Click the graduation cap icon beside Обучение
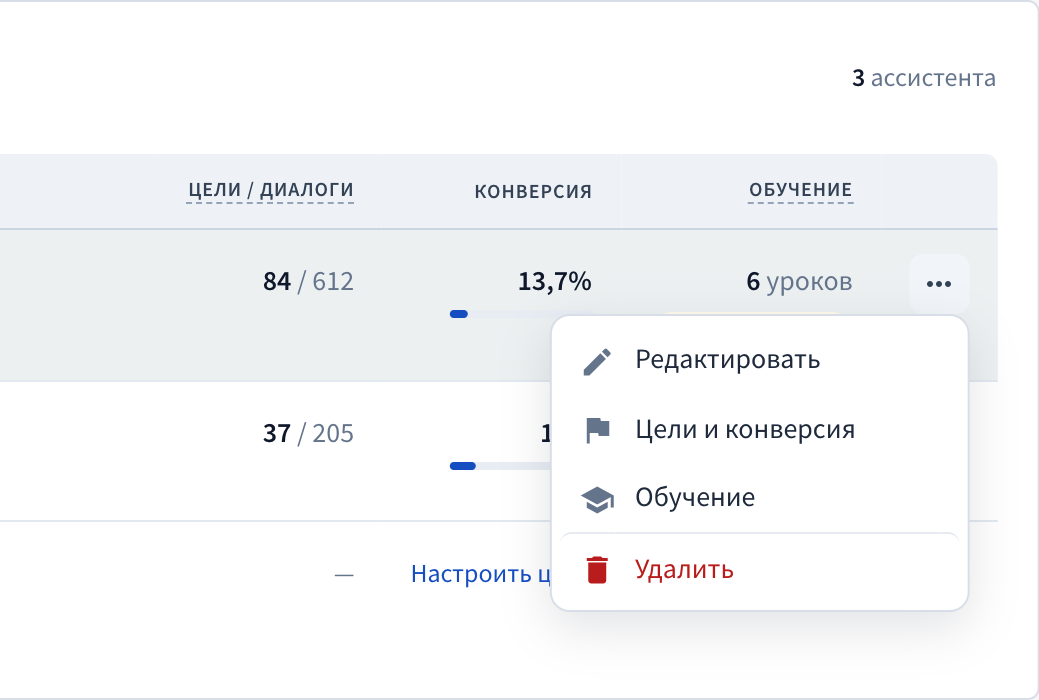The width and height of the screenshot is (1039, 700). [597, 500]
